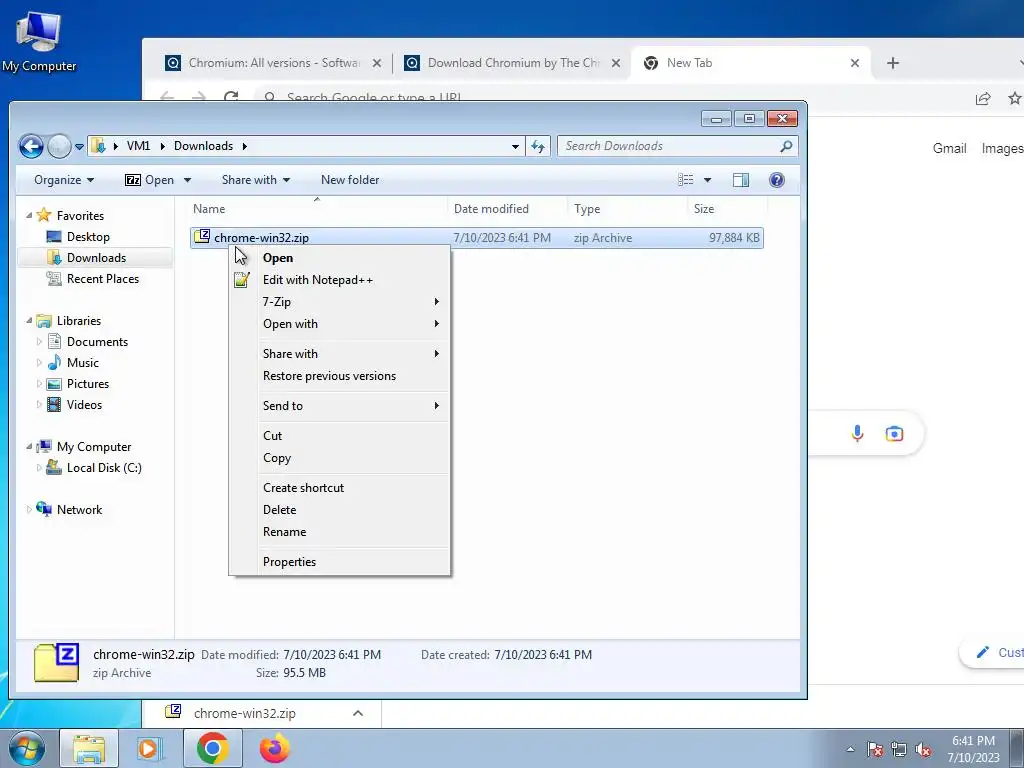Open download item chevron for chrome-win32.zip
The image size is (1024, 768).
click(x=358, y=713)
